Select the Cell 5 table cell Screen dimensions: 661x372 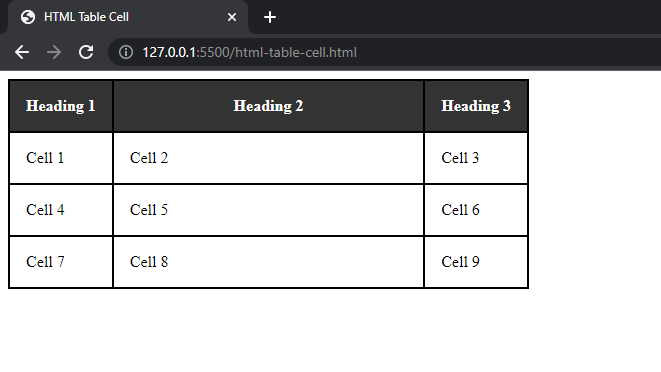coord(269,210)
